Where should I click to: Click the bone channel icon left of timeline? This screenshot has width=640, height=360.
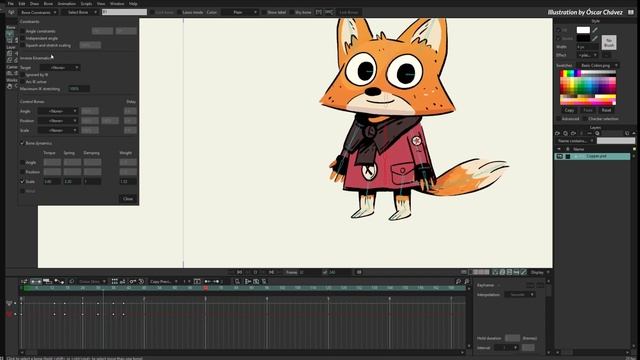(x=9, y=303)
